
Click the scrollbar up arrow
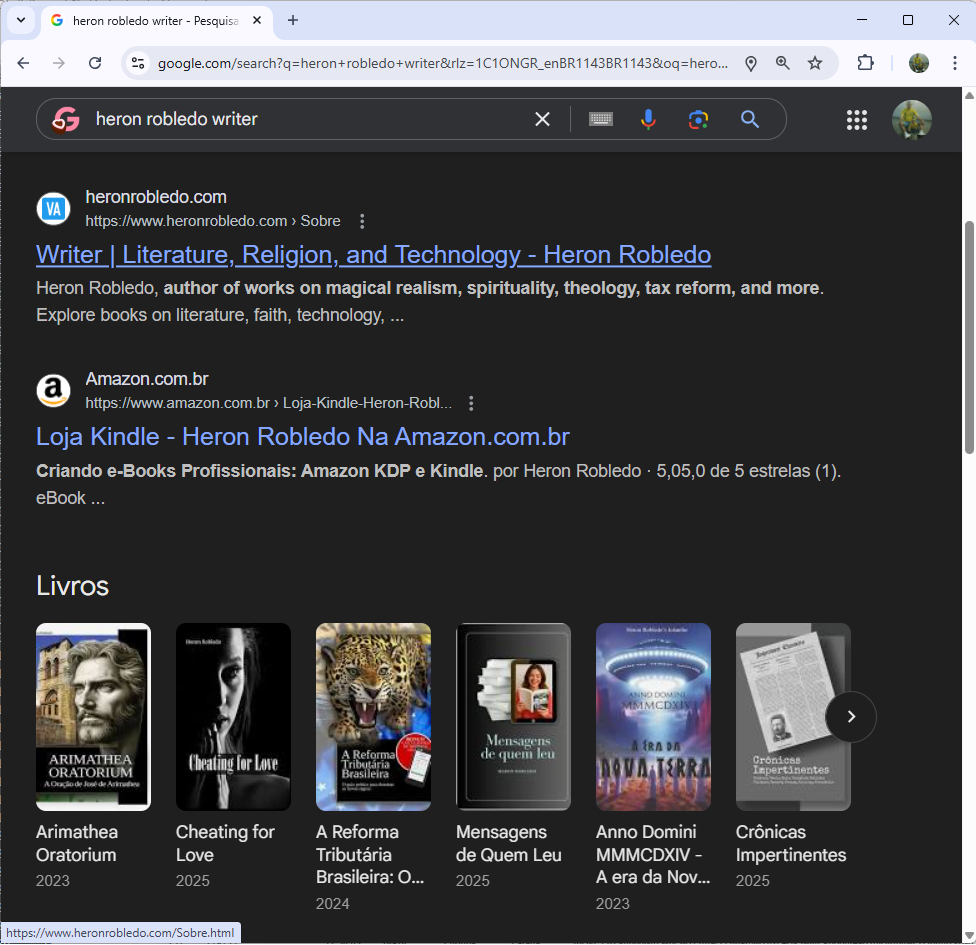969,96
